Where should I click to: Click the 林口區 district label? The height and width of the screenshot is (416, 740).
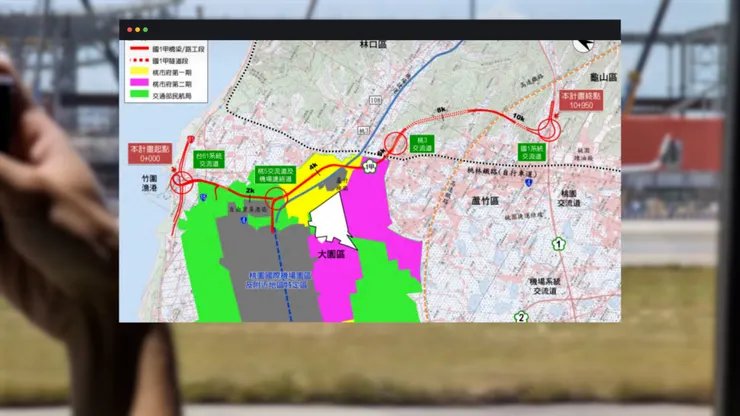[x=373, y=44]
